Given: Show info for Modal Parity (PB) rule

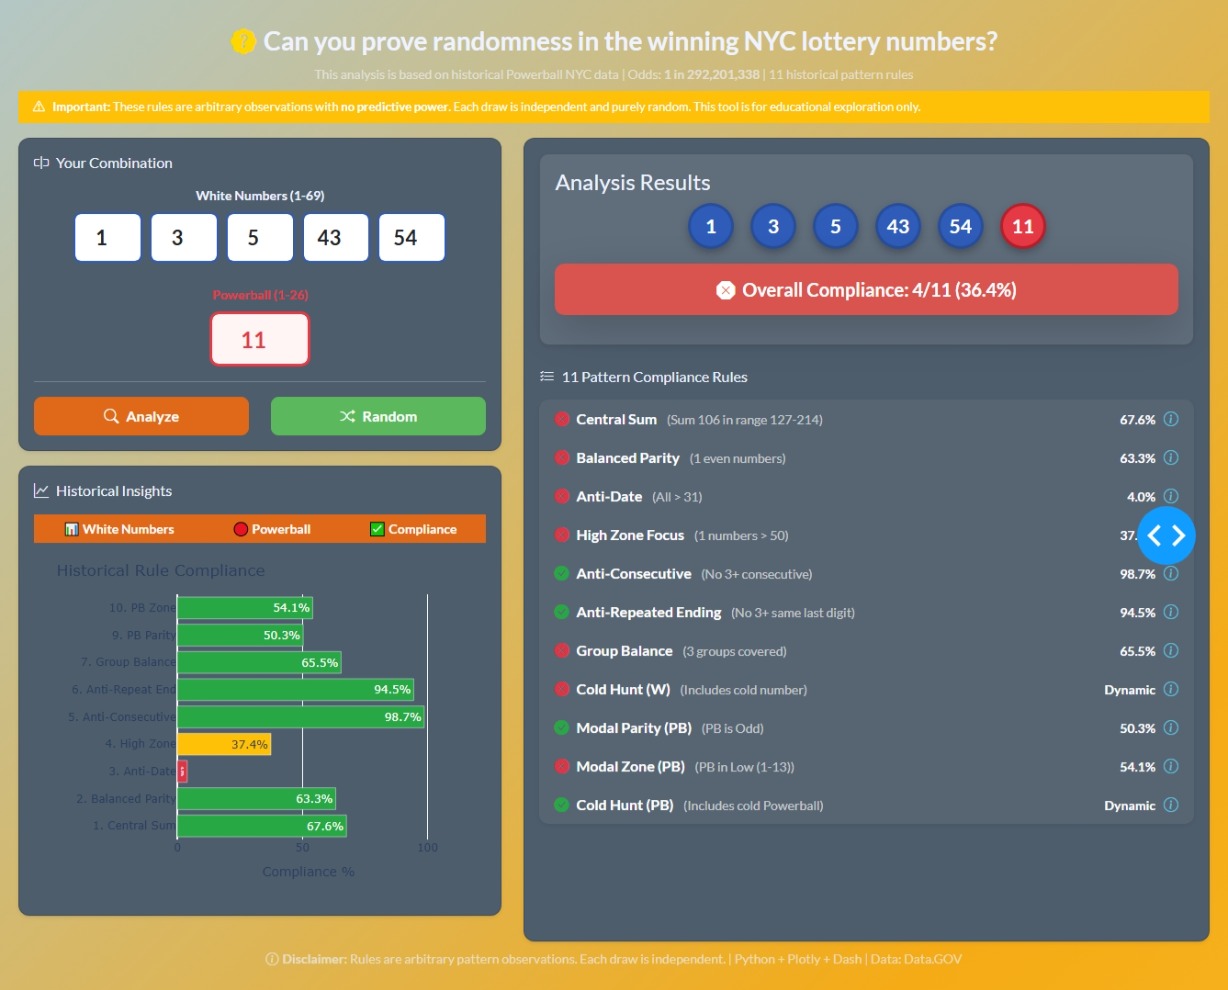Looking at the screenshot, I should click(x=1171, y=728).
